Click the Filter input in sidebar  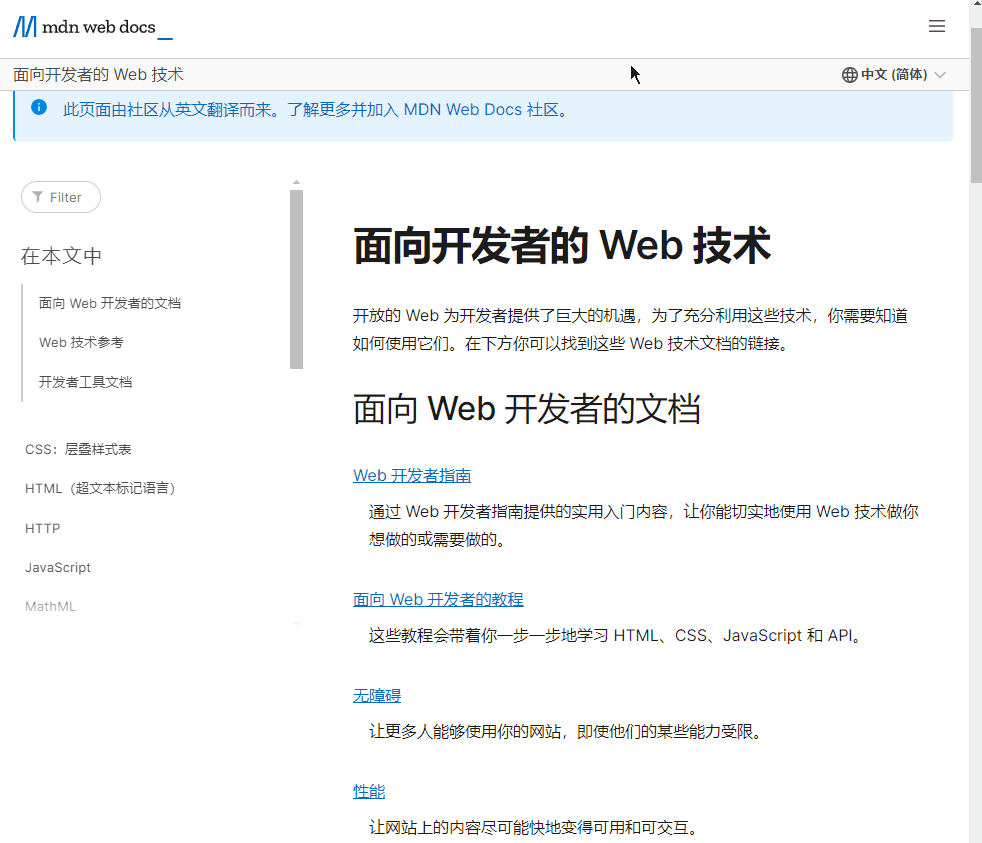[x=61, y=197]
